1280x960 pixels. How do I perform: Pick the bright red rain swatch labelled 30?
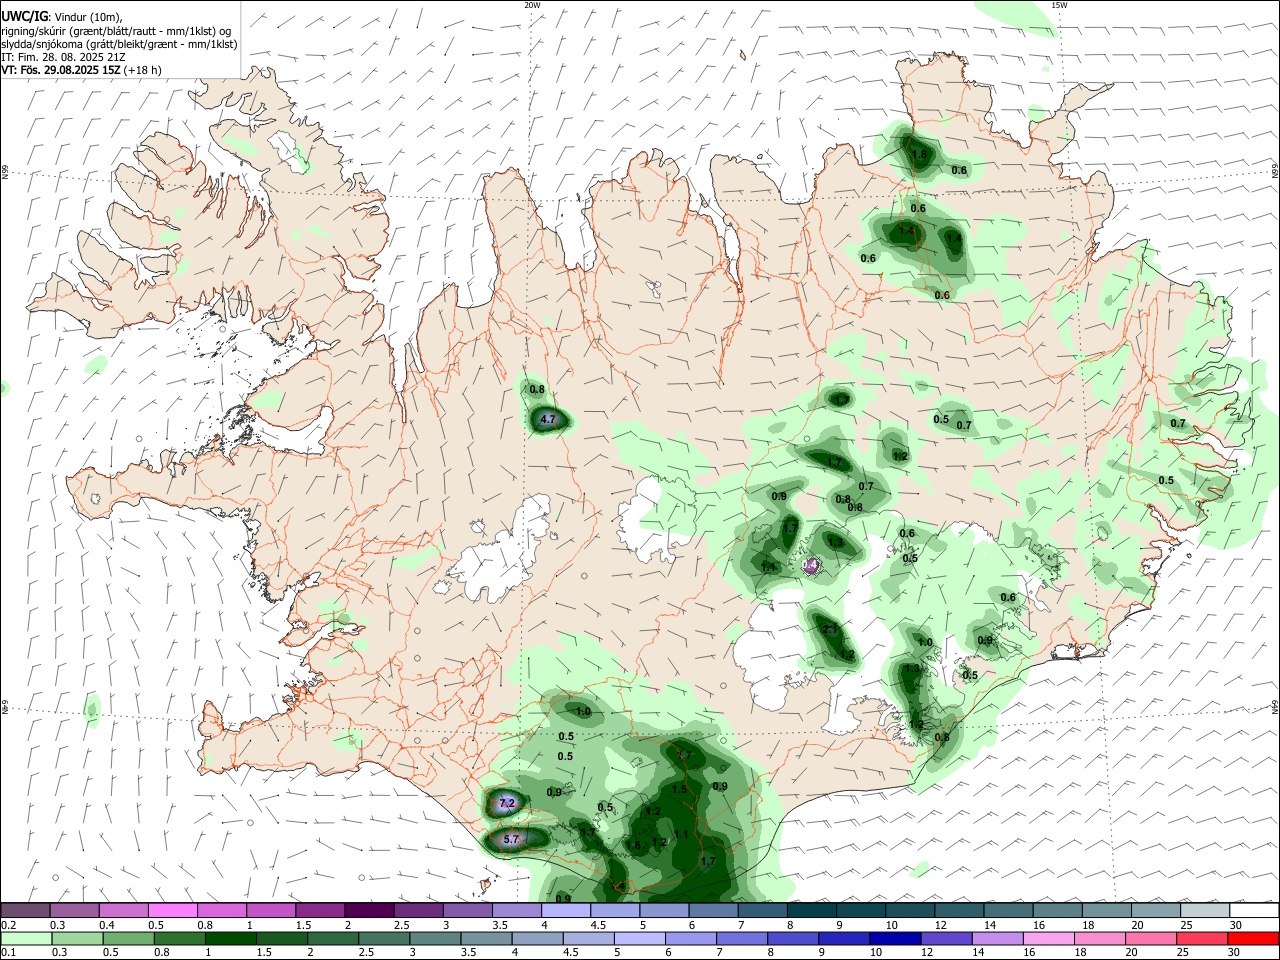[x=1253, y=938]
